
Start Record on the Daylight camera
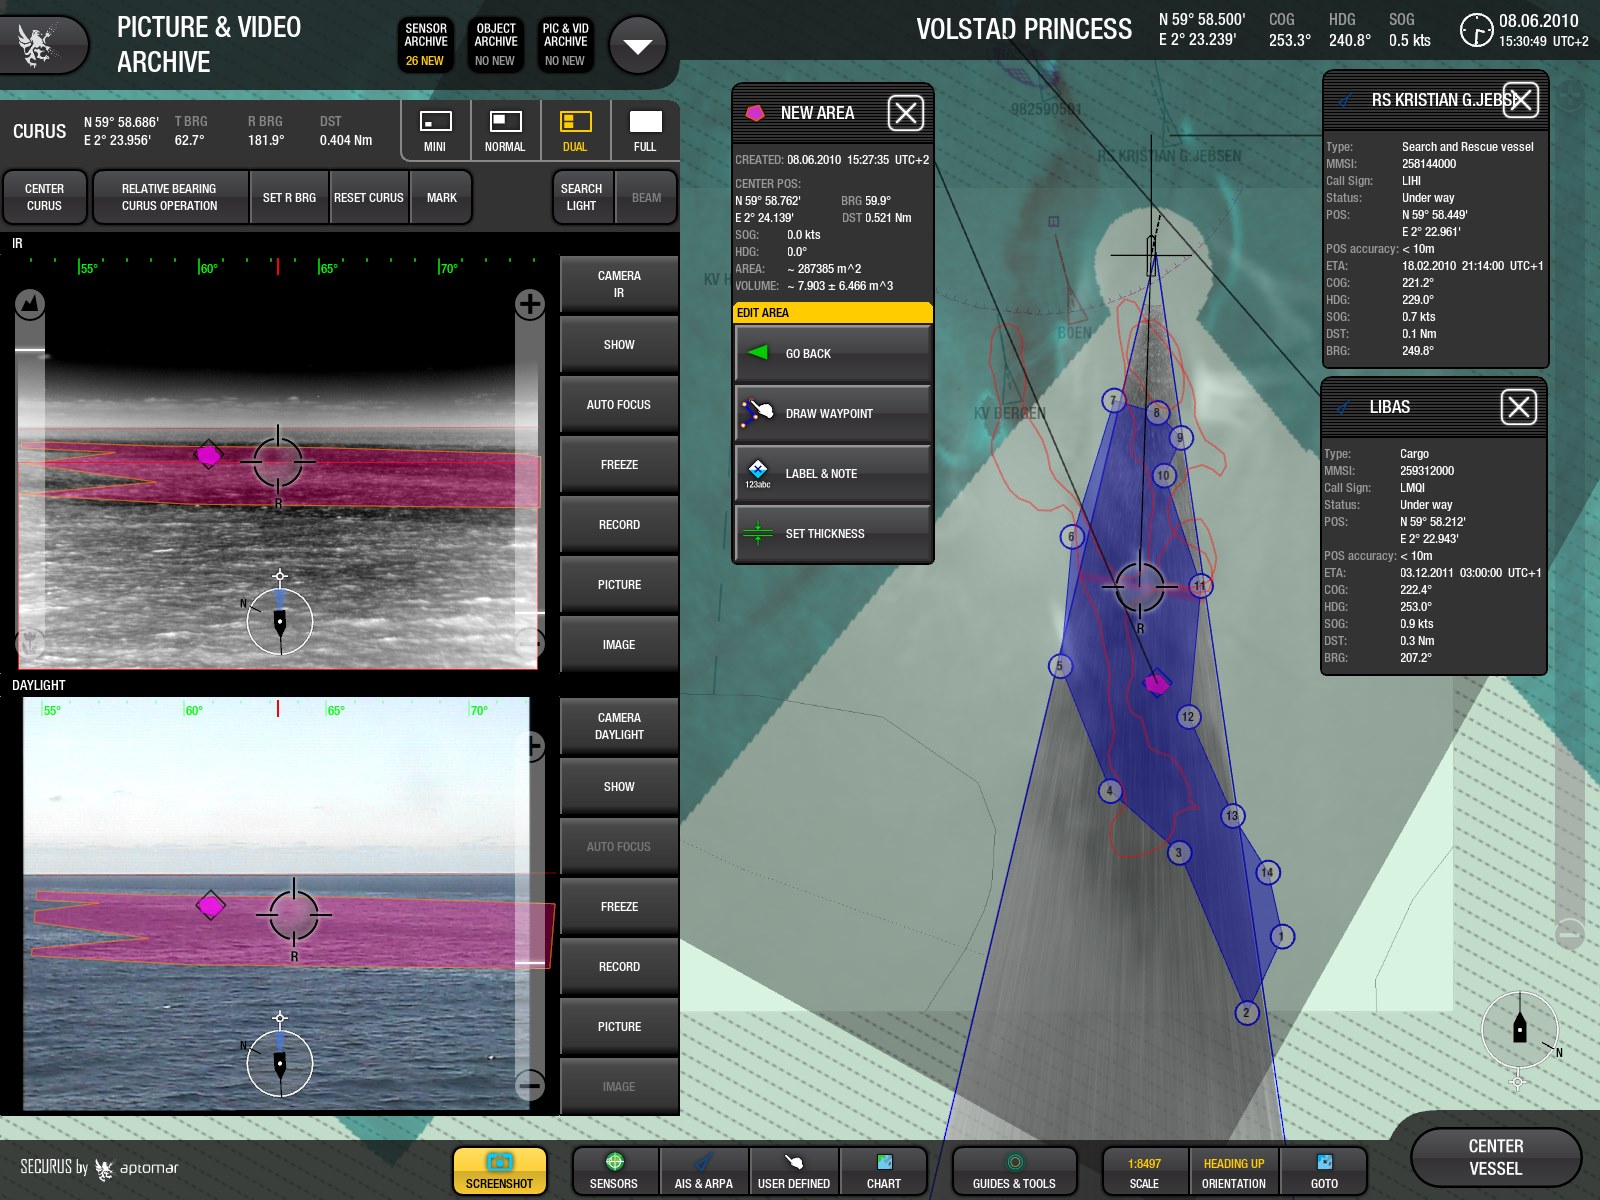(619, 967)
